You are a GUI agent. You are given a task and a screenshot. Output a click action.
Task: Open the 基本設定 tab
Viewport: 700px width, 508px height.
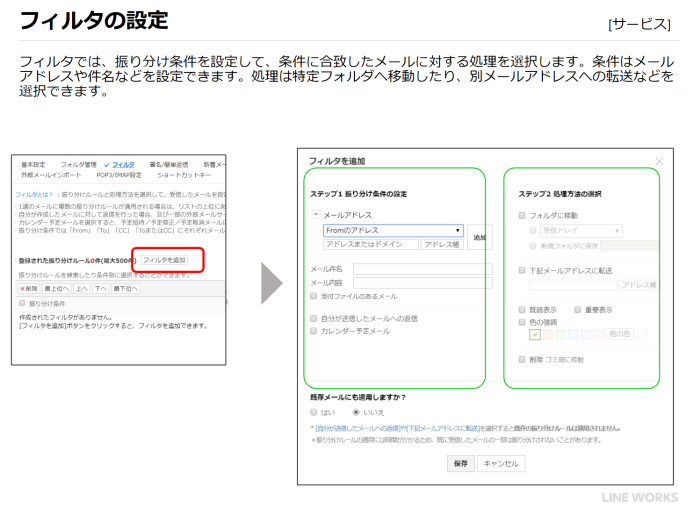coord(33,165)
